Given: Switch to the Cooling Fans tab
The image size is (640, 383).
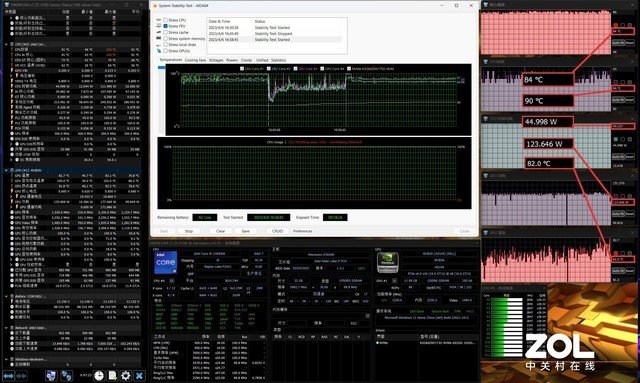Looking at the screenshot, I should [x=195, y=60].
